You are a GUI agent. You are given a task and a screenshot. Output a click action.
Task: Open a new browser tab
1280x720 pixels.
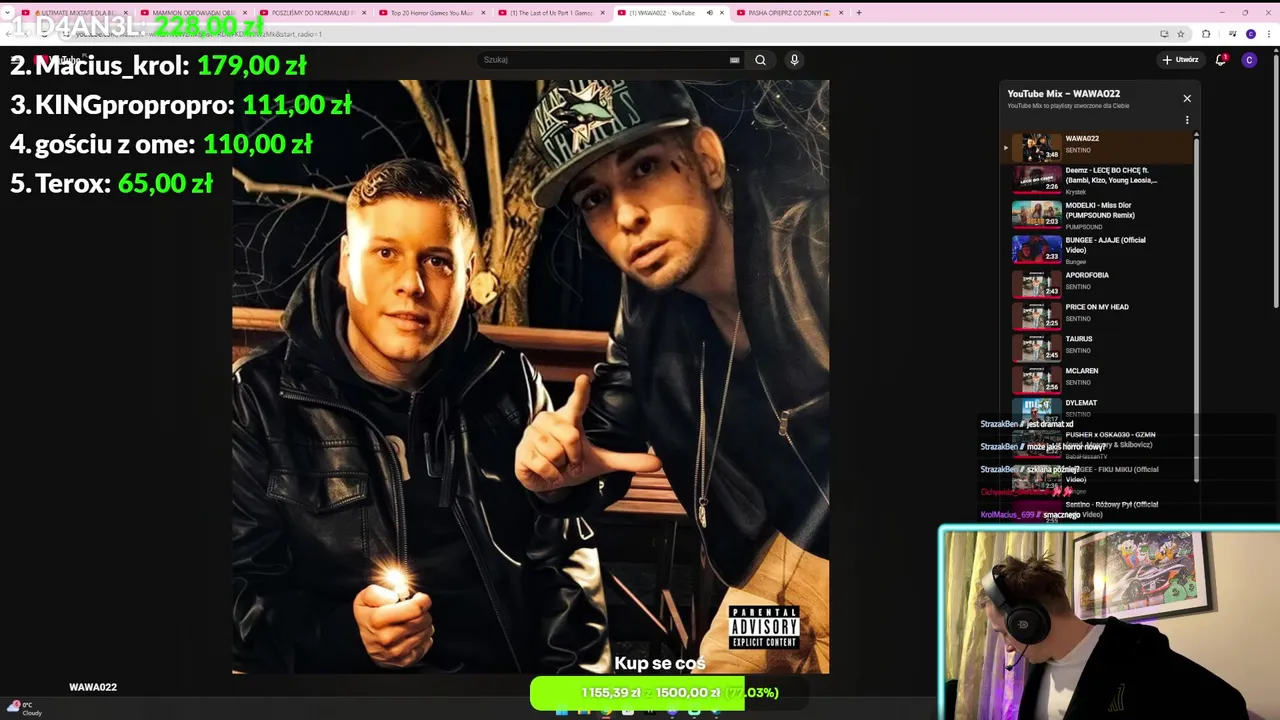point(858,13)
